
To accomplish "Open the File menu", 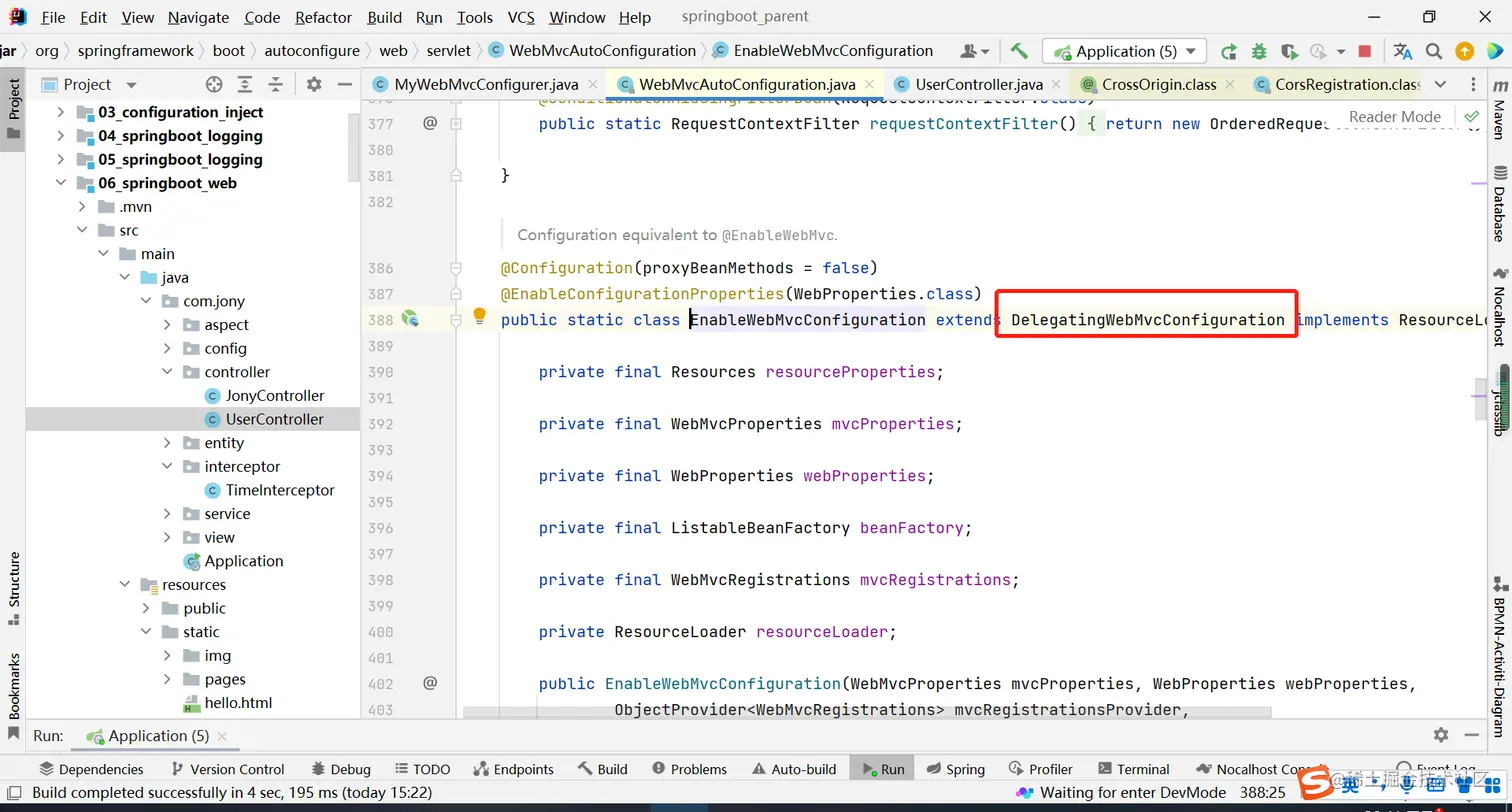I will (53, 17).
